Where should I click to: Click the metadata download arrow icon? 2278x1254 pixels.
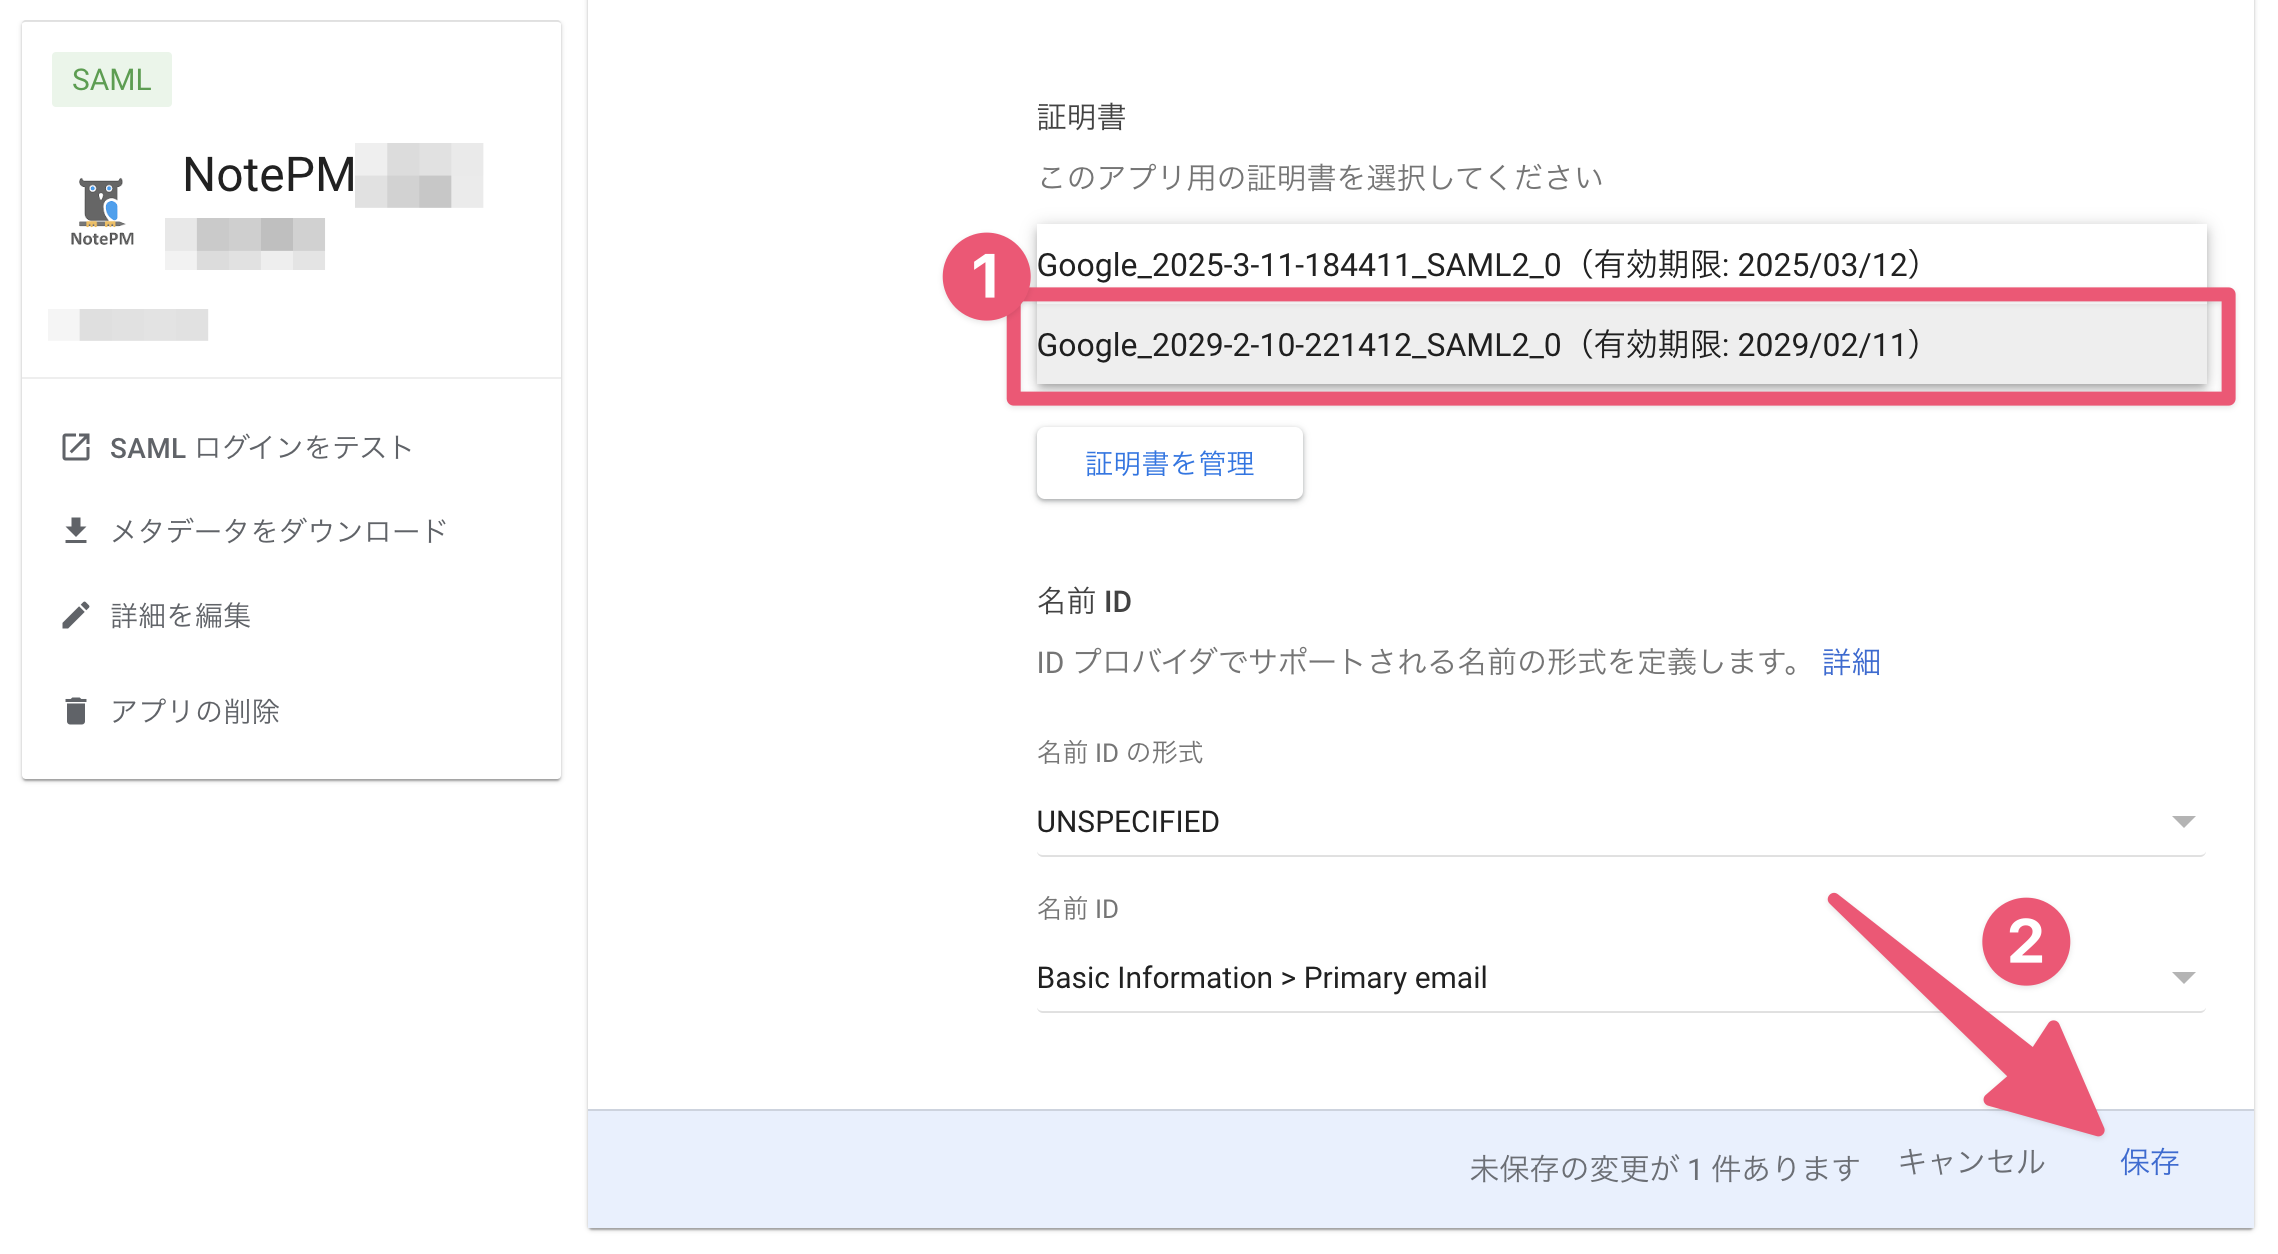click(x=76, y=531)
